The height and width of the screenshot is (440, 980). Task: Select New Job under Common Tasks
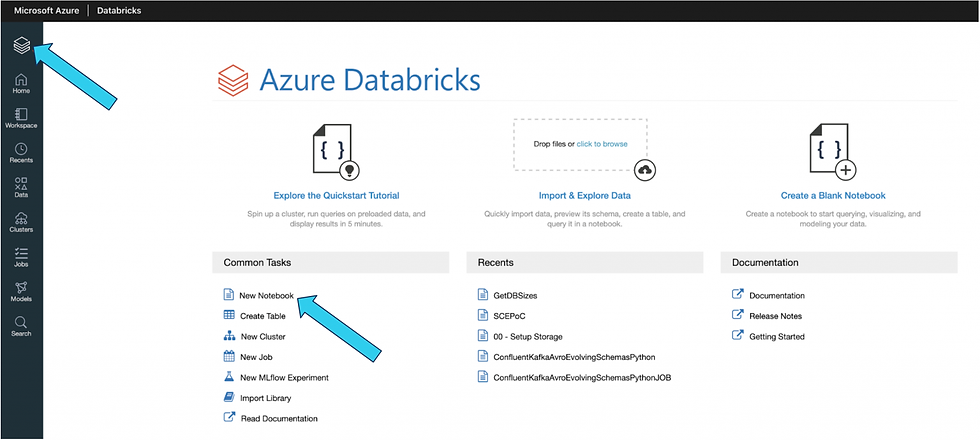pos(256,358)
